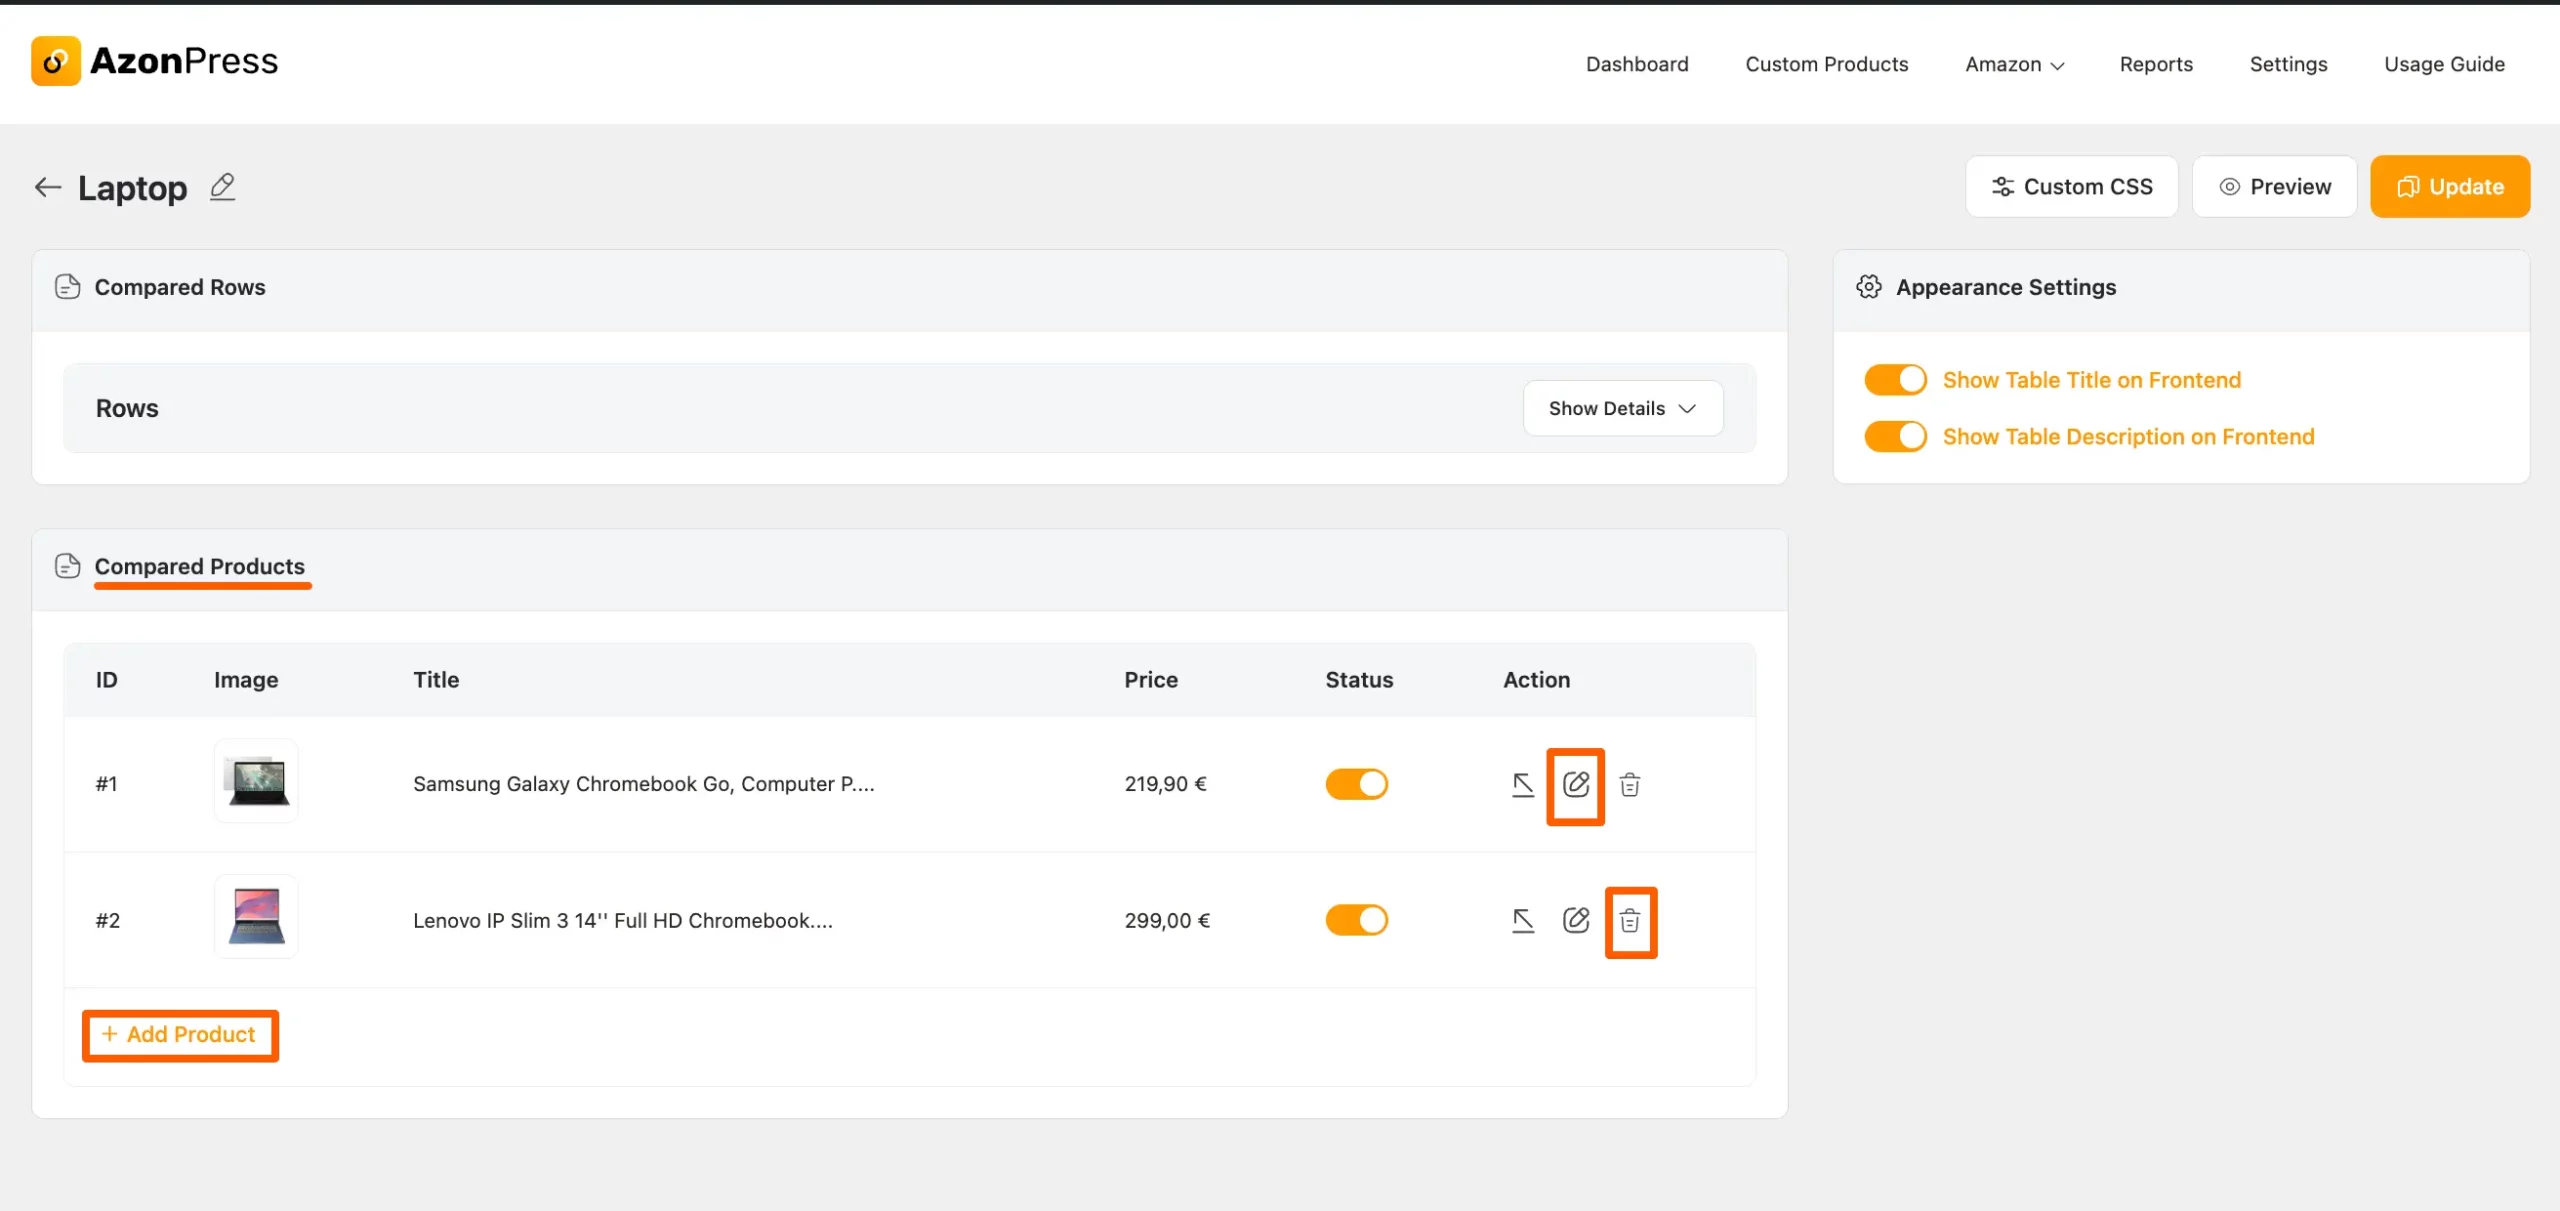Screen dimensions: 2560x1211
Task: Expand the Rows Show Details dropdown
Action: coord(1621,408)
